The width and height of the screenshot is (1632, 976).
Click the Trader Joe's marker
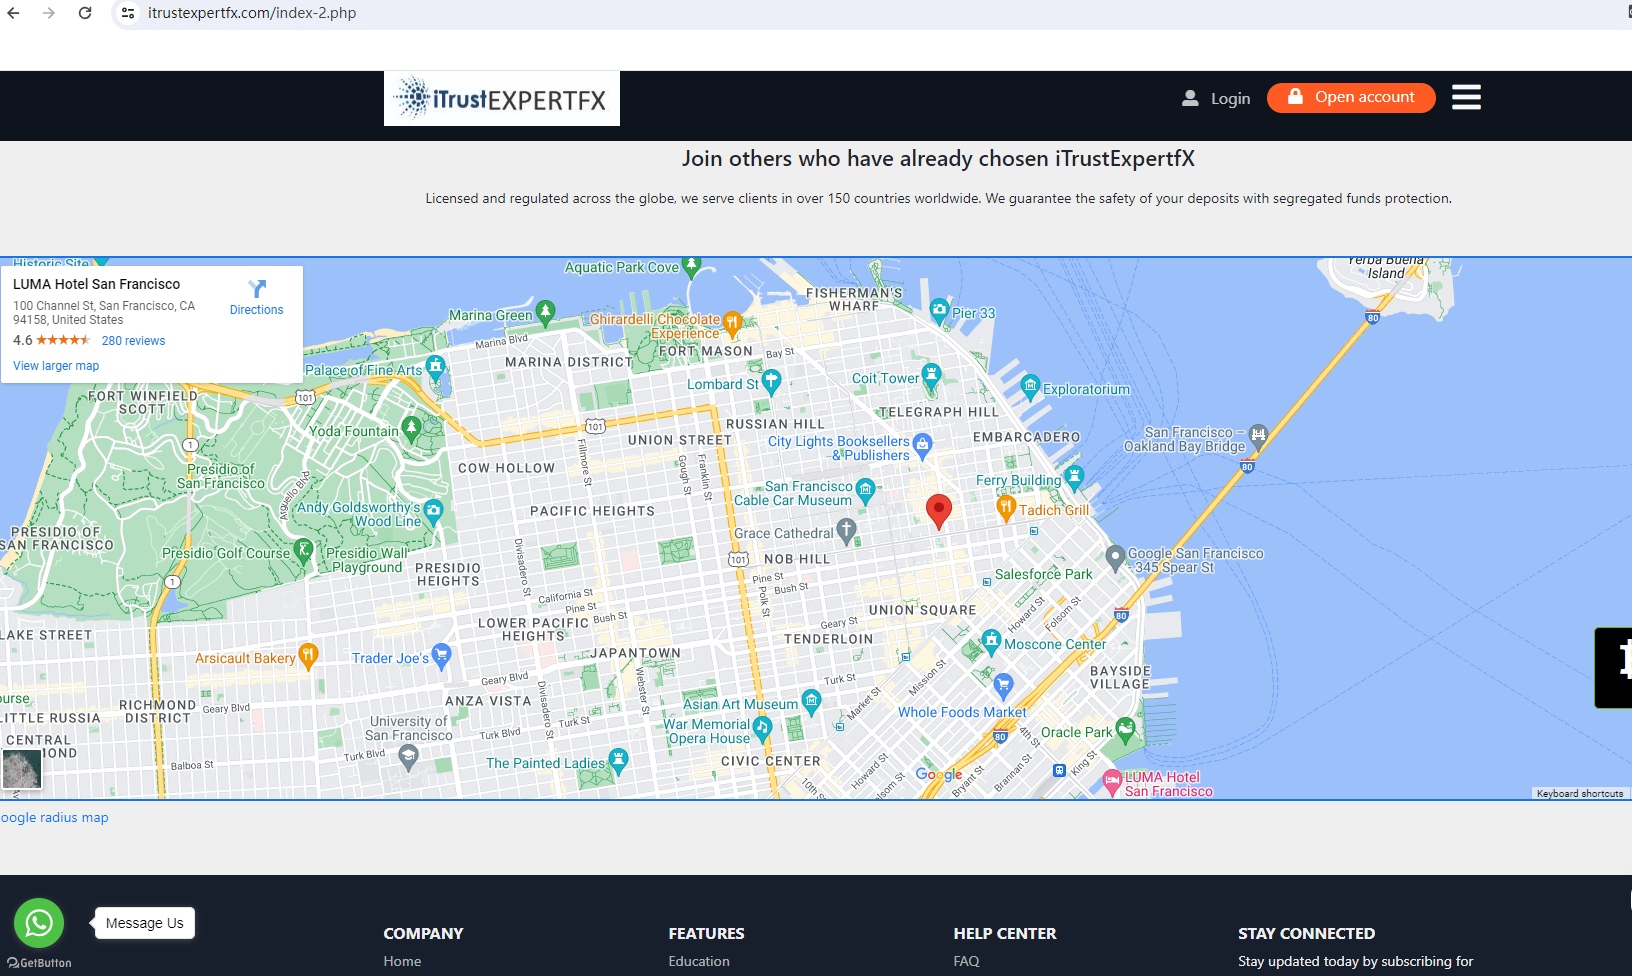point(441,655)
